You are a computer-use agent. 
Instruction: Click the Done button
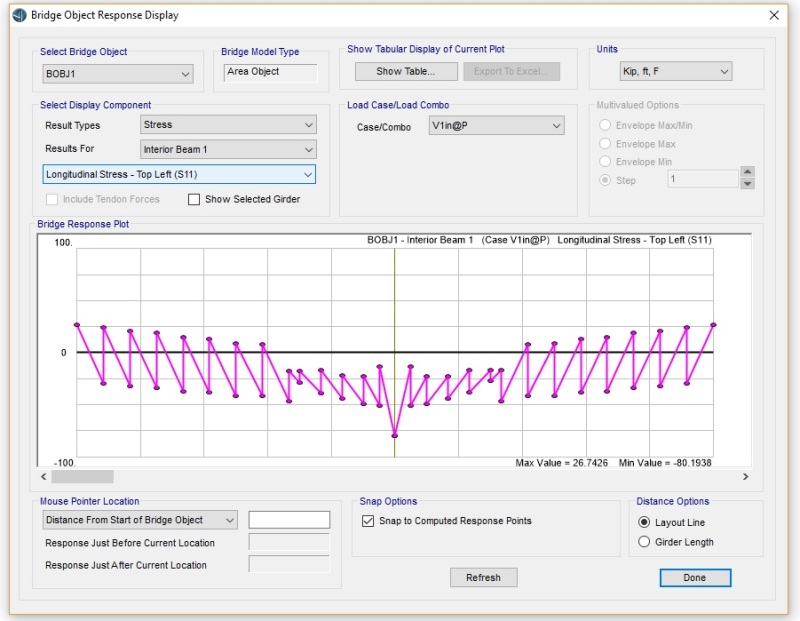(695, 578)
